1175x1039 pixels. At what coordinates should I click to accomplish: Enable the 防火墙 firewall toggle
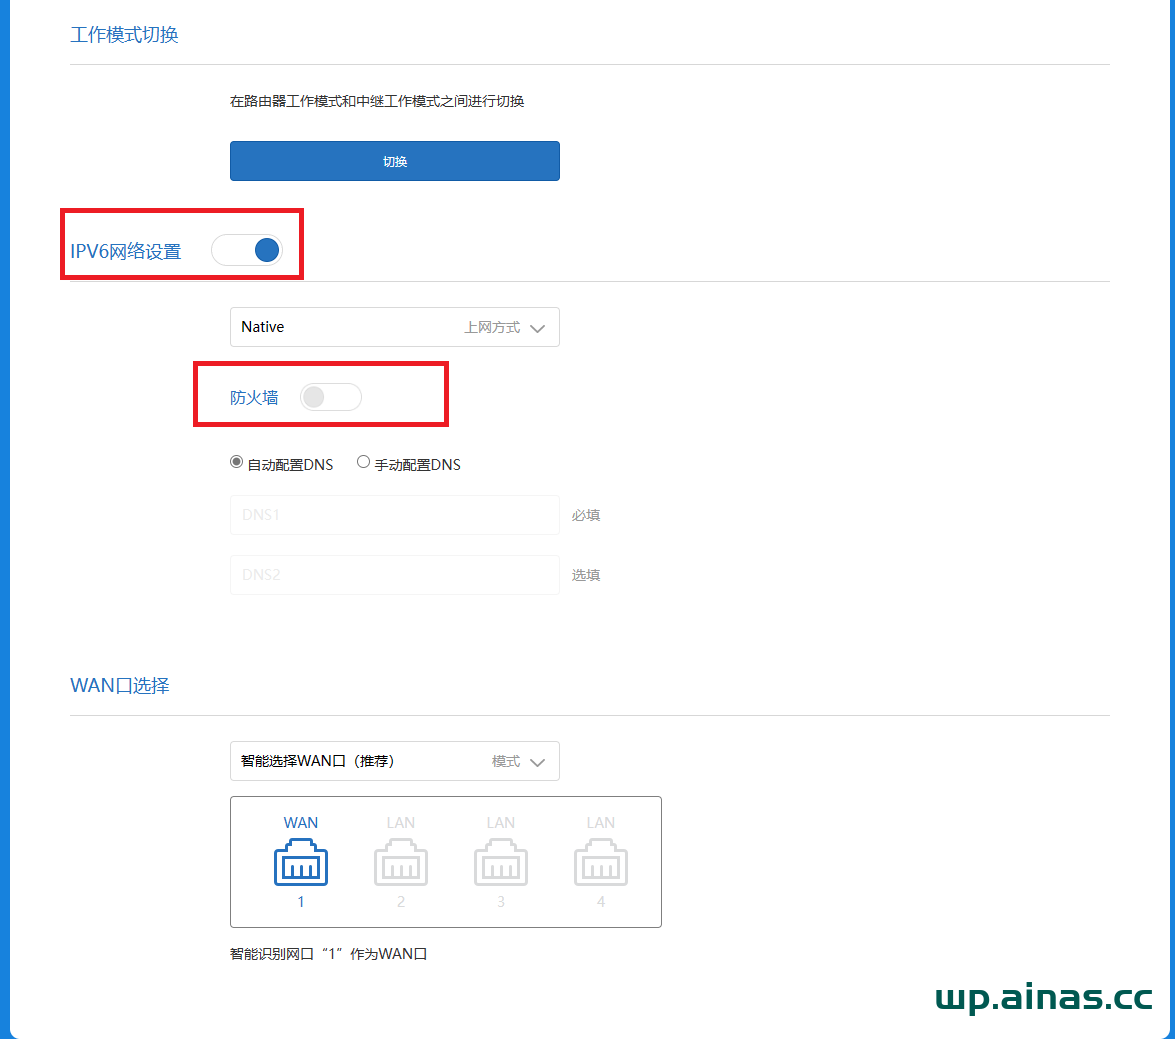coord(330,397)
